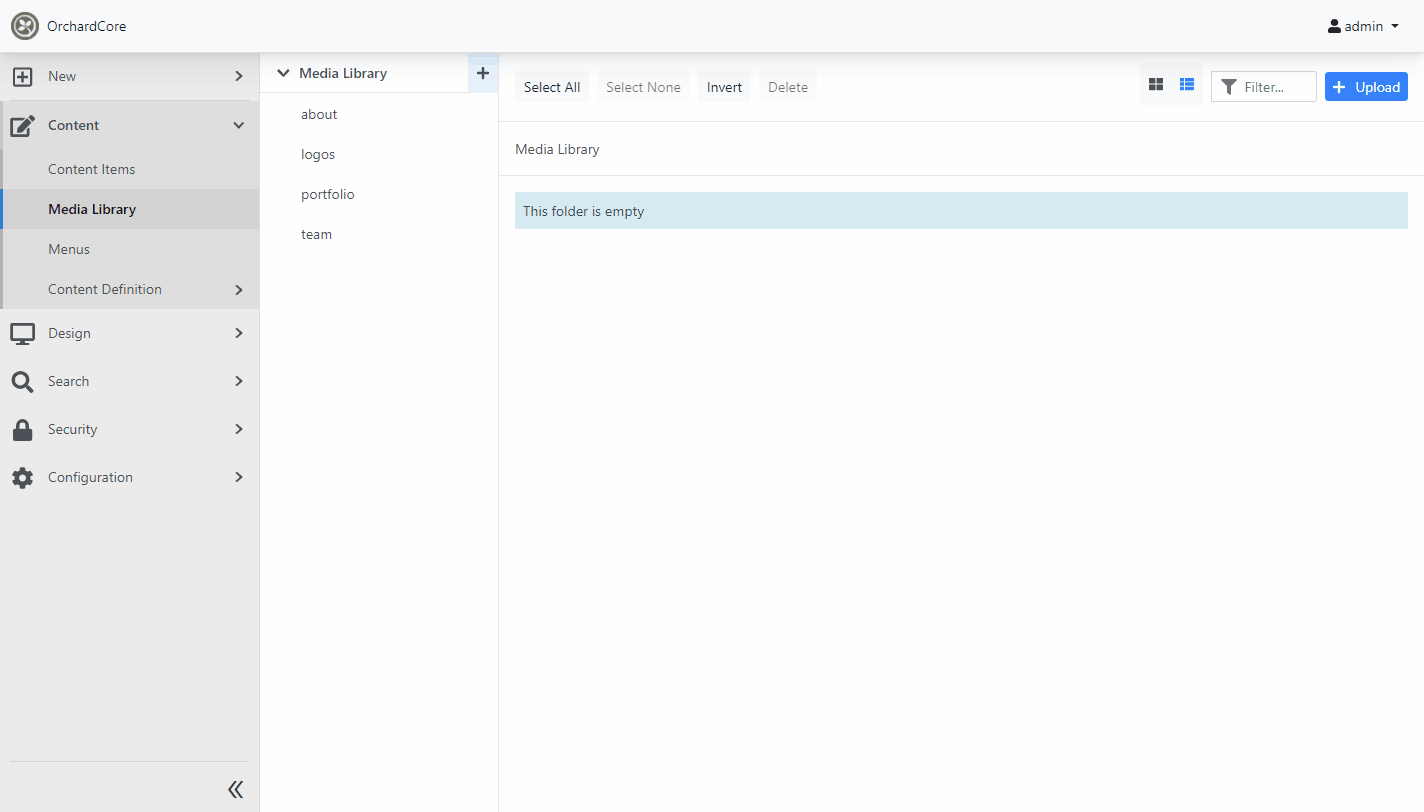Expand the Configuration menu chevron
The image size is (1424, 812).
[x=238, y=477]
